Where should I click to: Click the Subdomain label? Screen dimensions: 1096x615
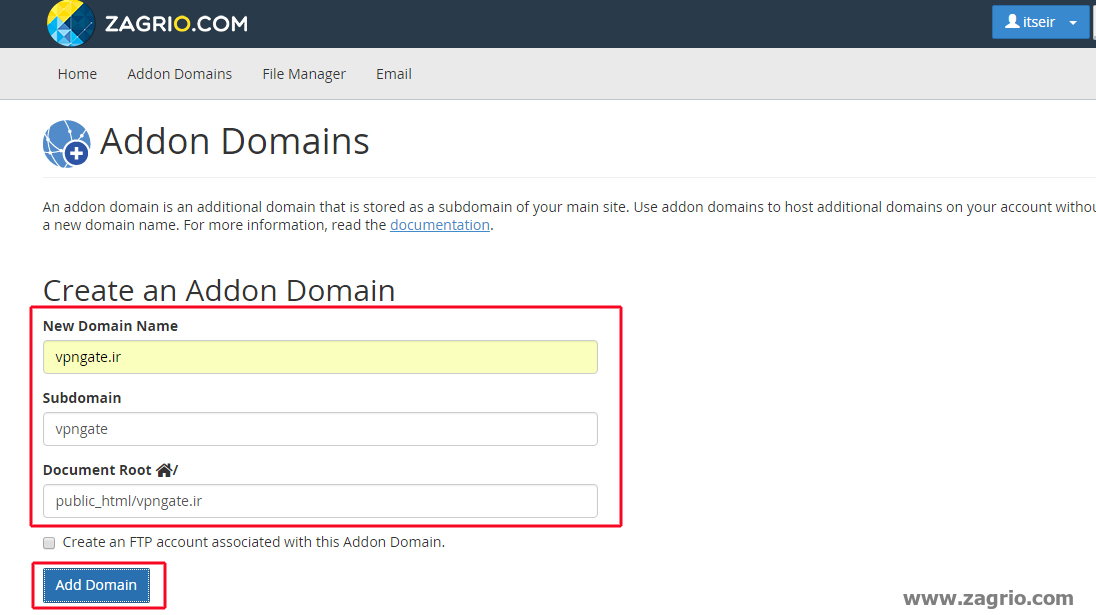(82, 398)
